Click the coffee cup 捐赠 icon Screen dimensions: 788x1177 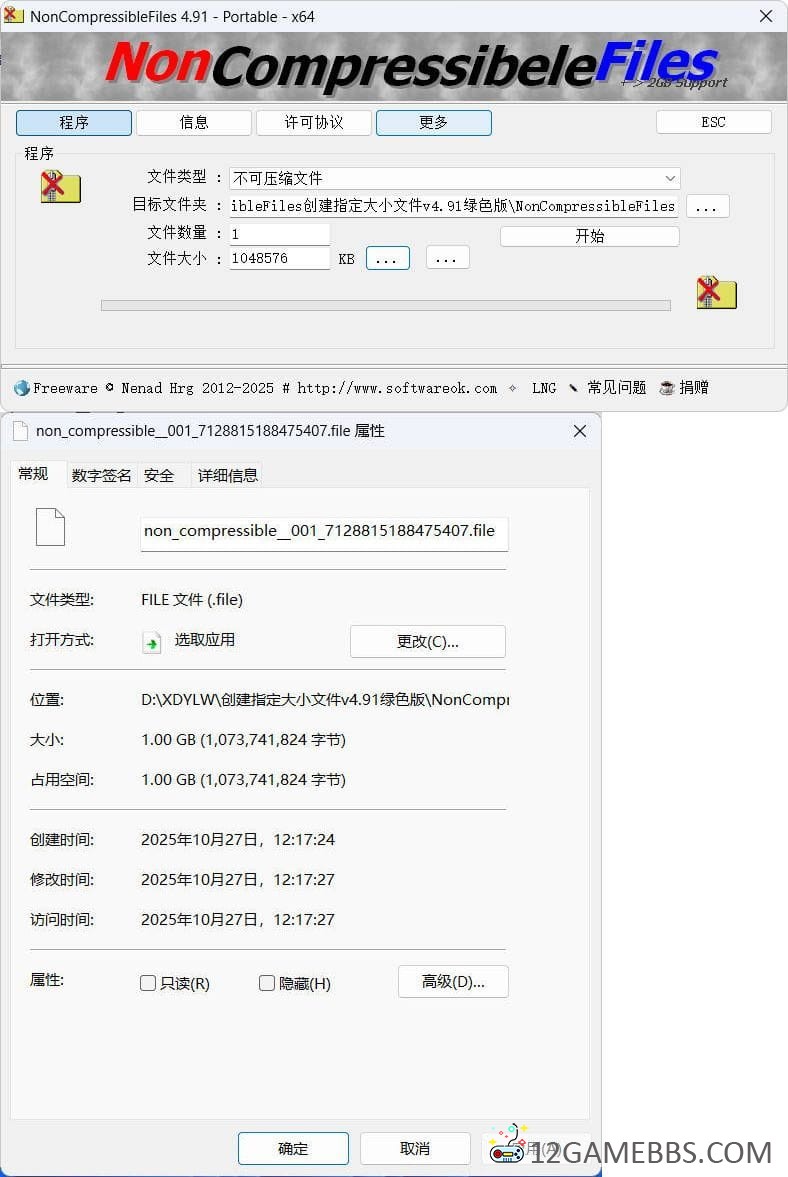tap(667, 388)
